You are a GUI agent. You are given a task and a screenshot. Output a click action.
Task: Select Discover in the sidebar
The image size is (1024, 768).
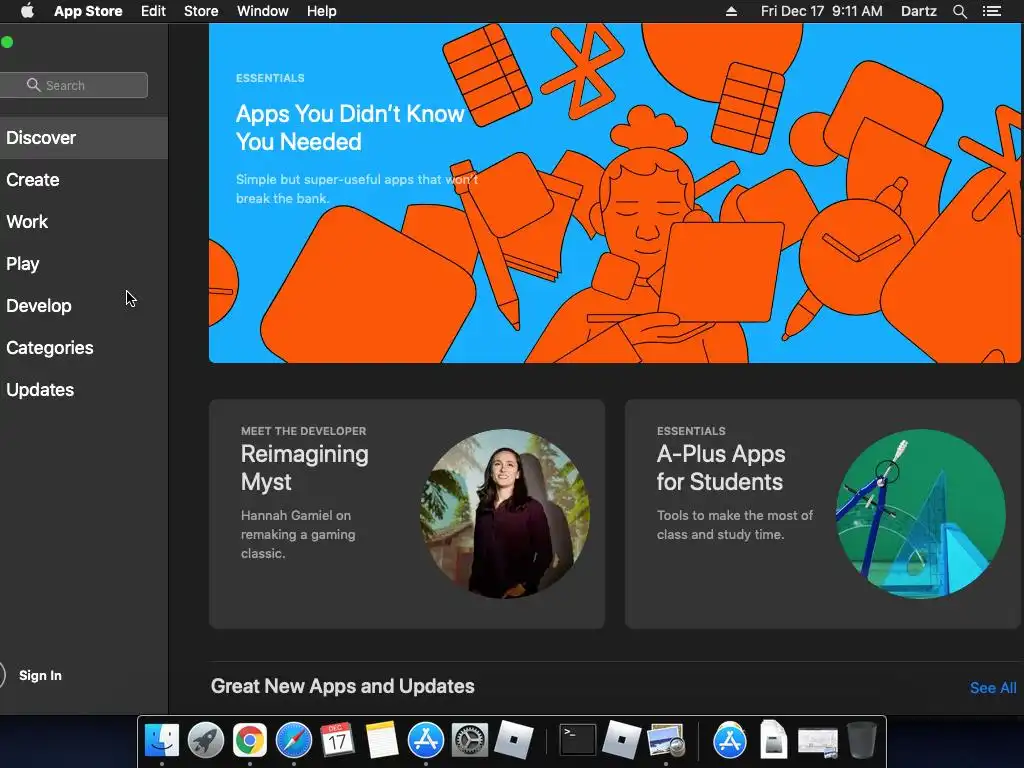click(84, 138)
